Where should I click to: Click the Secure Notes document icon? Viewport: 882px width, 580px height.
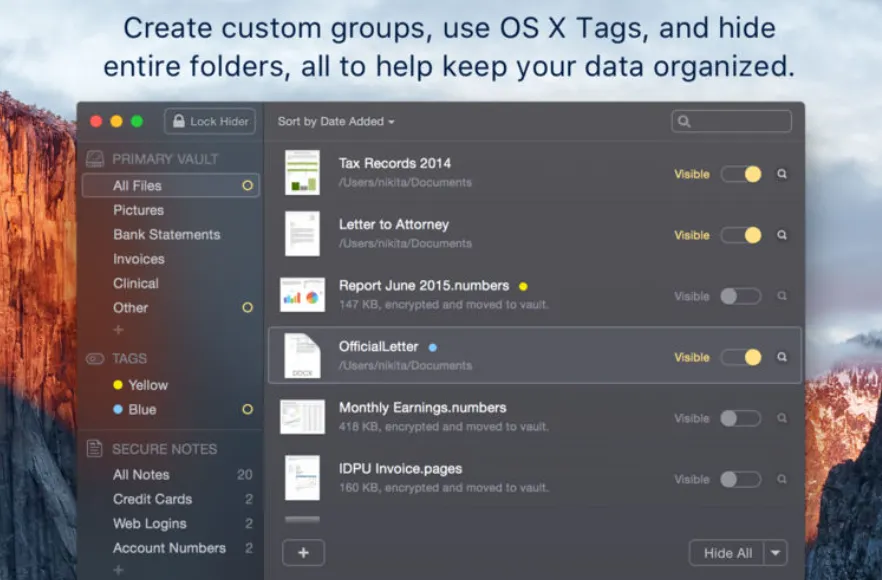click(x=94, y=448)
